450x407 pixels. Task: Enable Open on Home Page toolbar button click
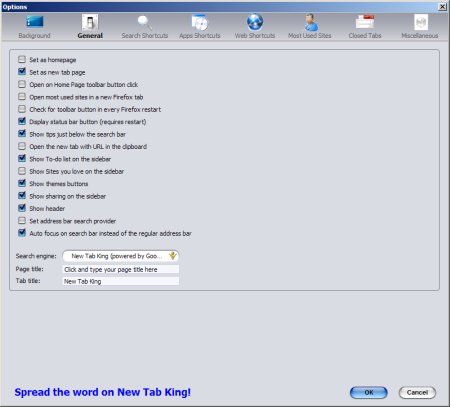(22, 84)
